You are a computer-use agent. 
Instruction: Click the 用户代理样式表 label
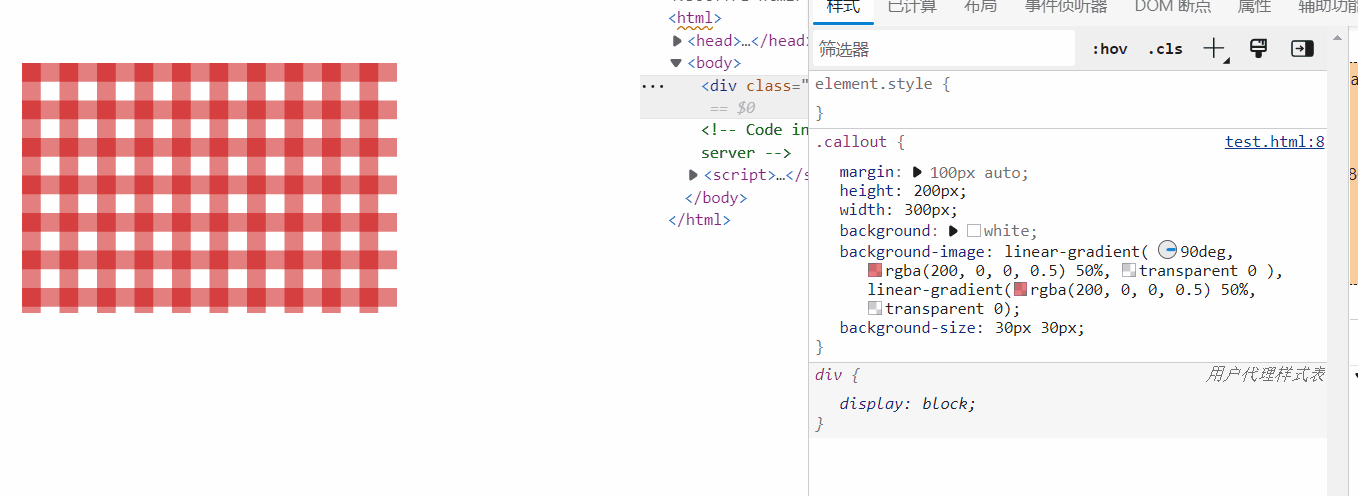[x=1265, y=374]
